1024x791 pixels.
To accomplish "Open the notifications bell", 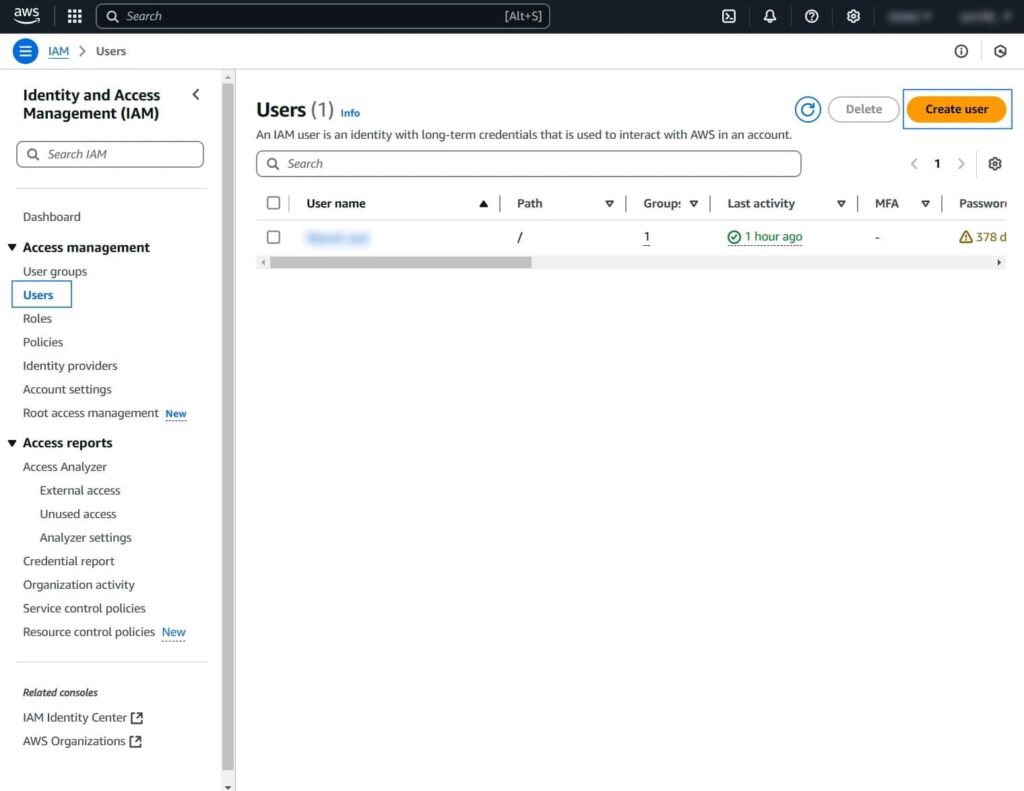I will [x=770, y=16].
